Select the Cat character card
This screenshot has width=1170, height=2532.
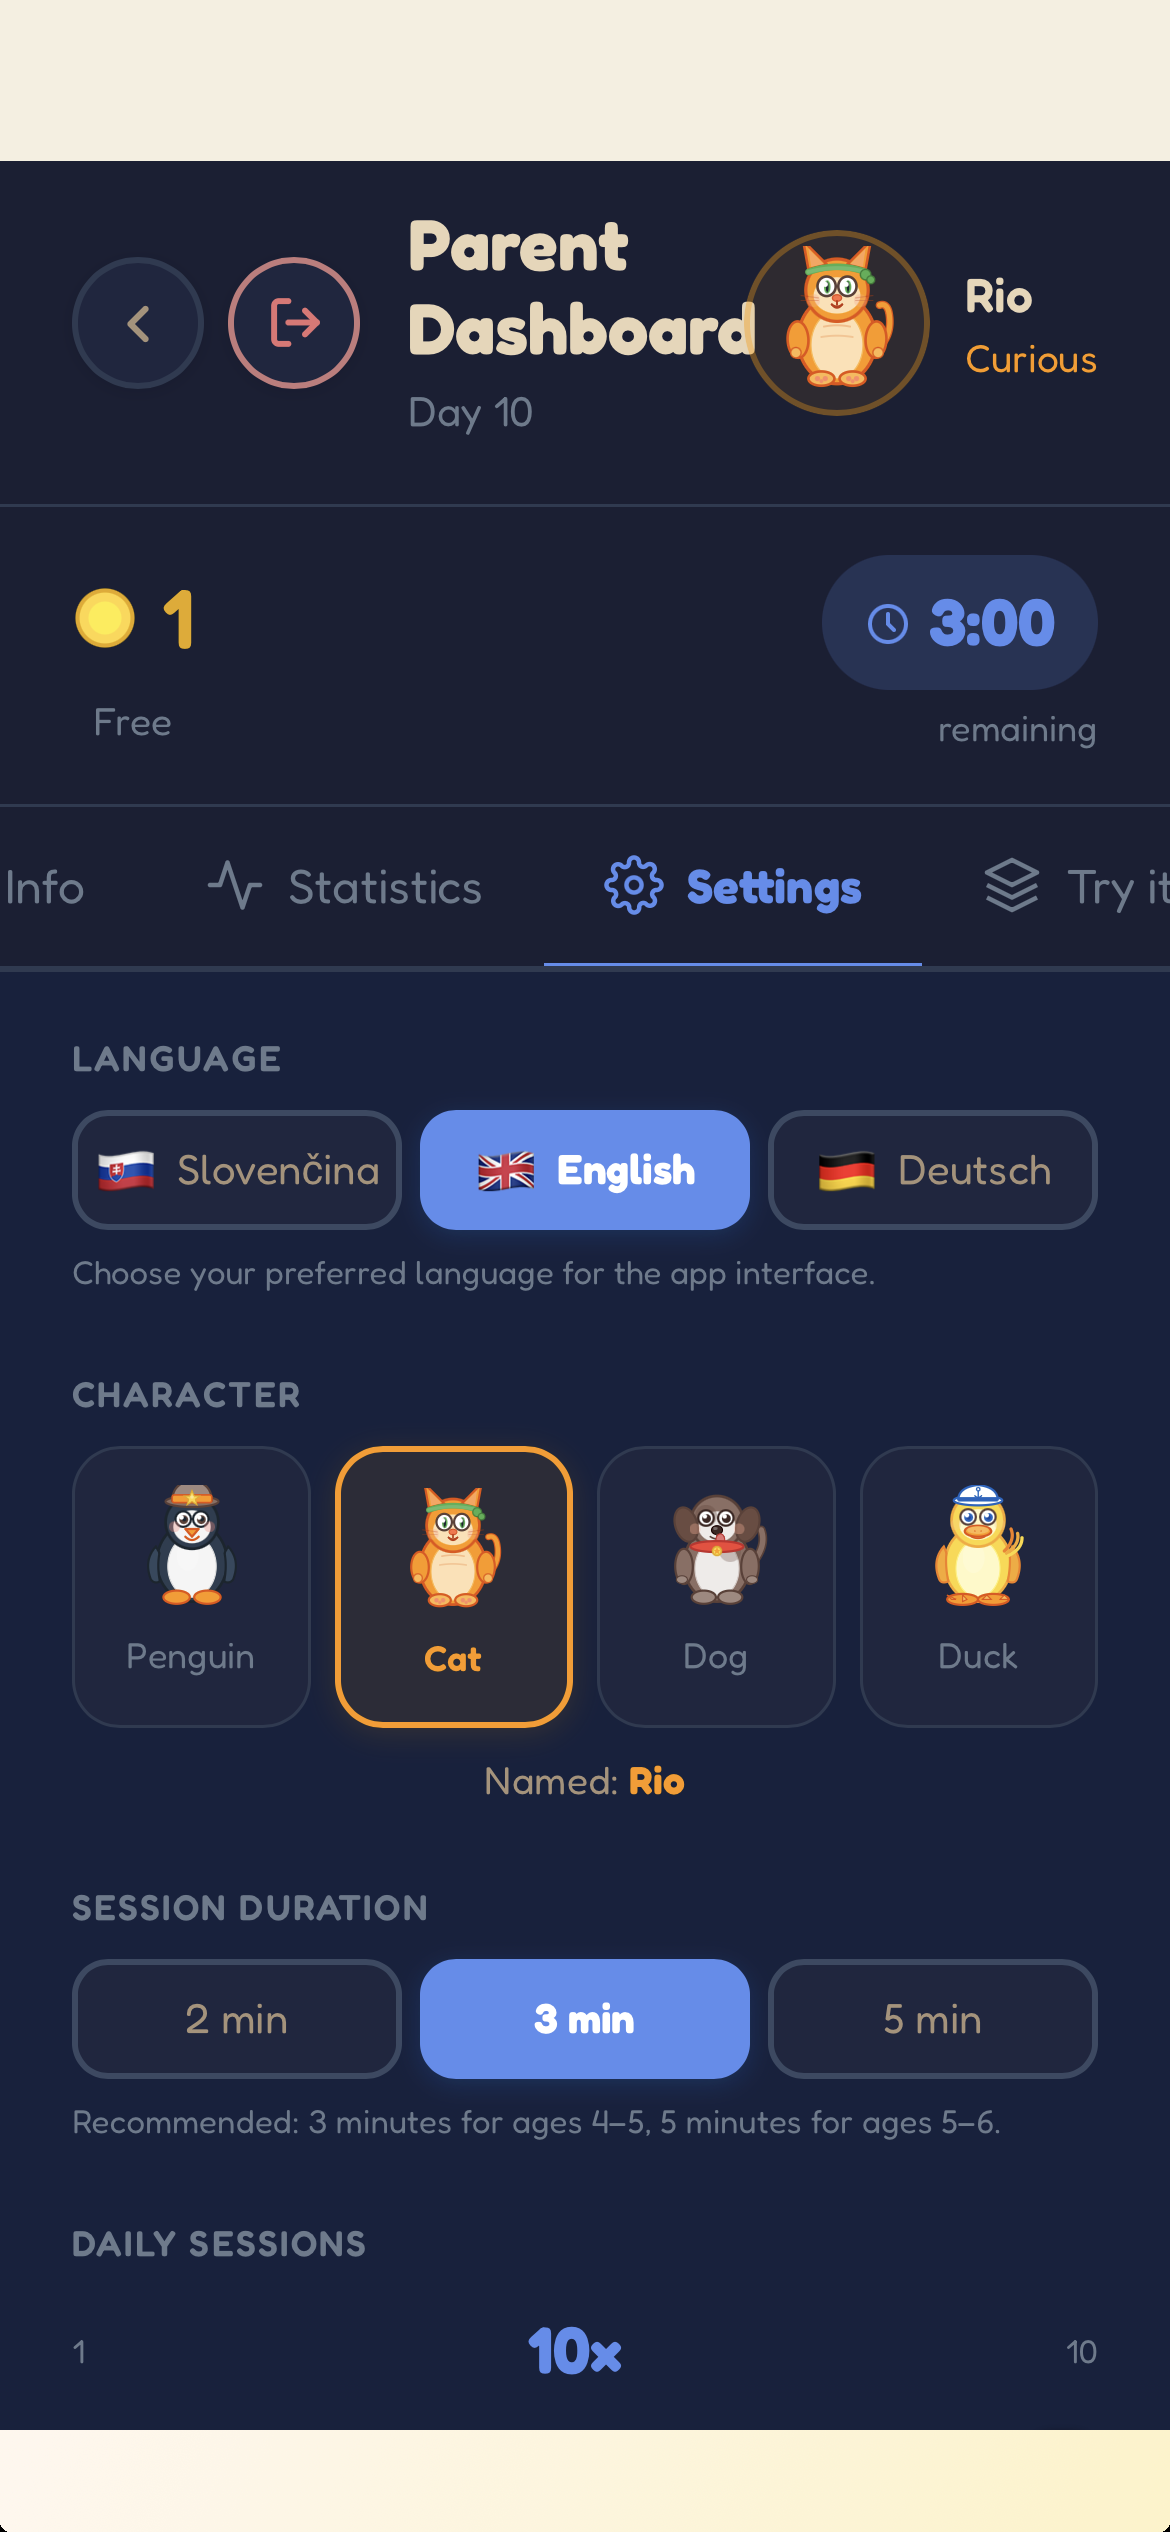coord(454,1586)
